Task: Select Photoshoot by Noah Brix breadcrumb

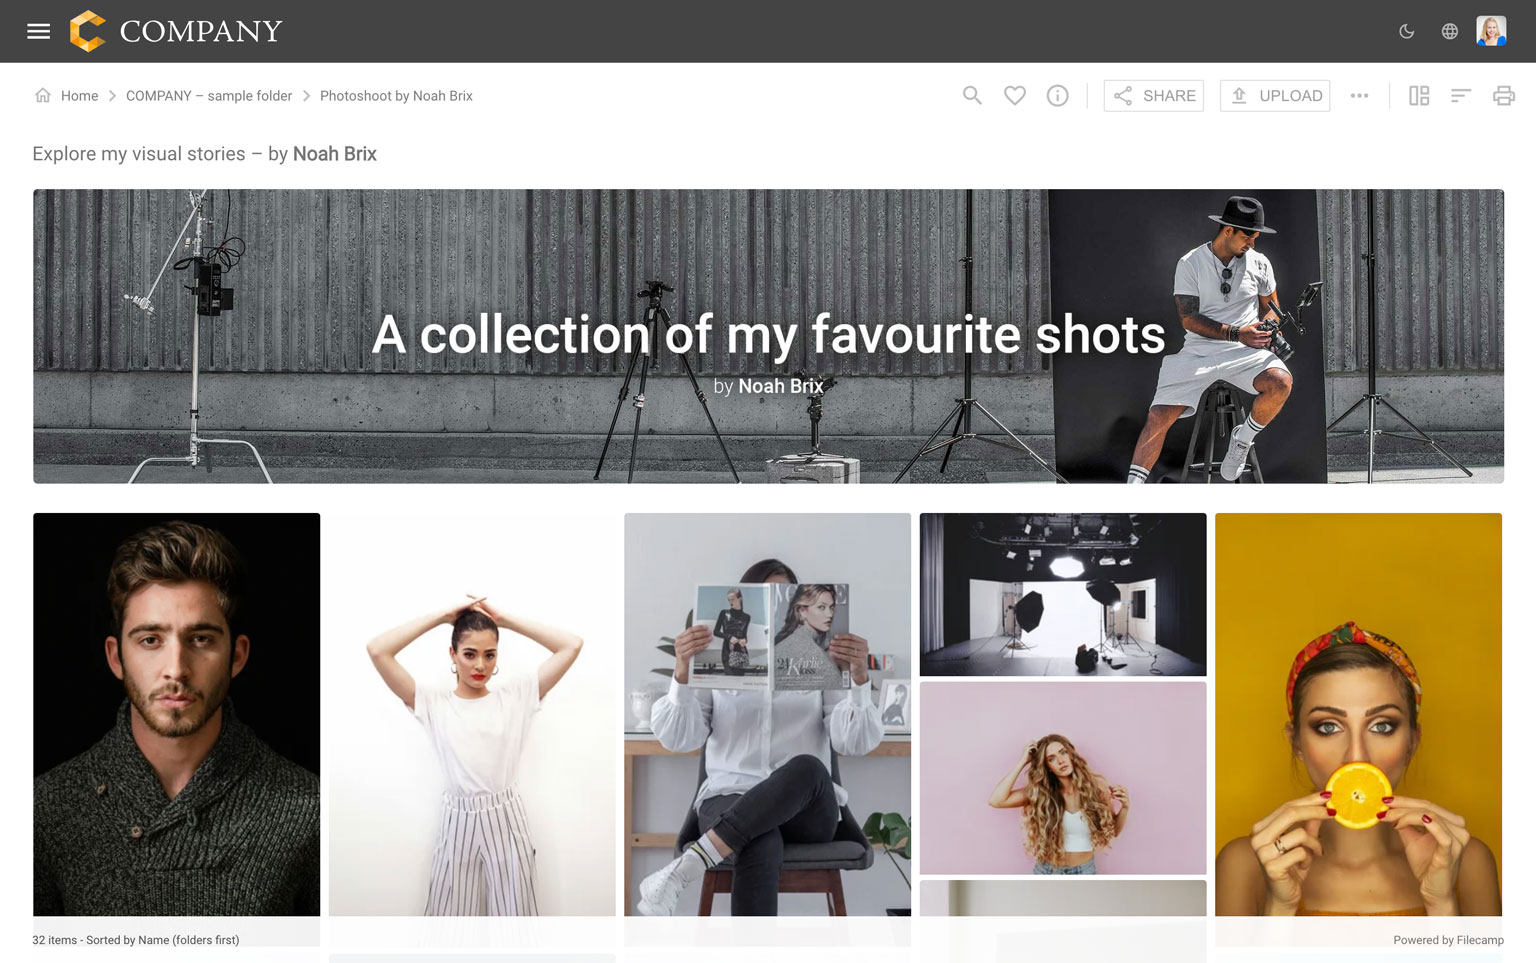Action: tap(396, 96)
